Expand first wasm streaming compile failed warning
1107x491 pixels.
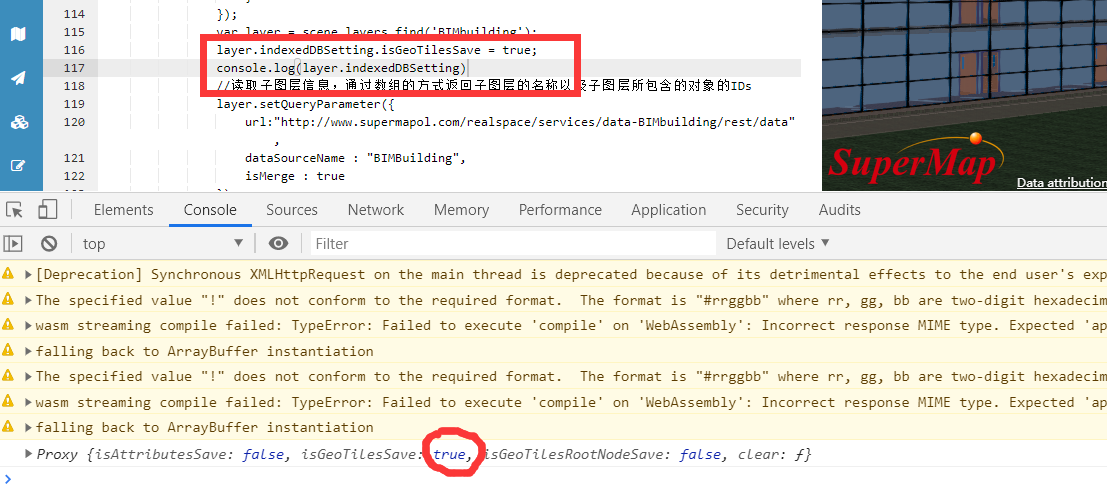pyautogui.click(x=28, y=326)
